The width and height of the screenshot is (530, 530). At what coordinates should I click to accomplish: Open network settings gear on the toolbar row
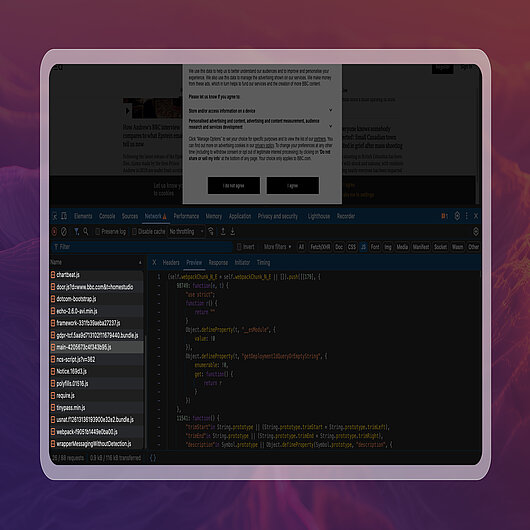coord(476,232)
